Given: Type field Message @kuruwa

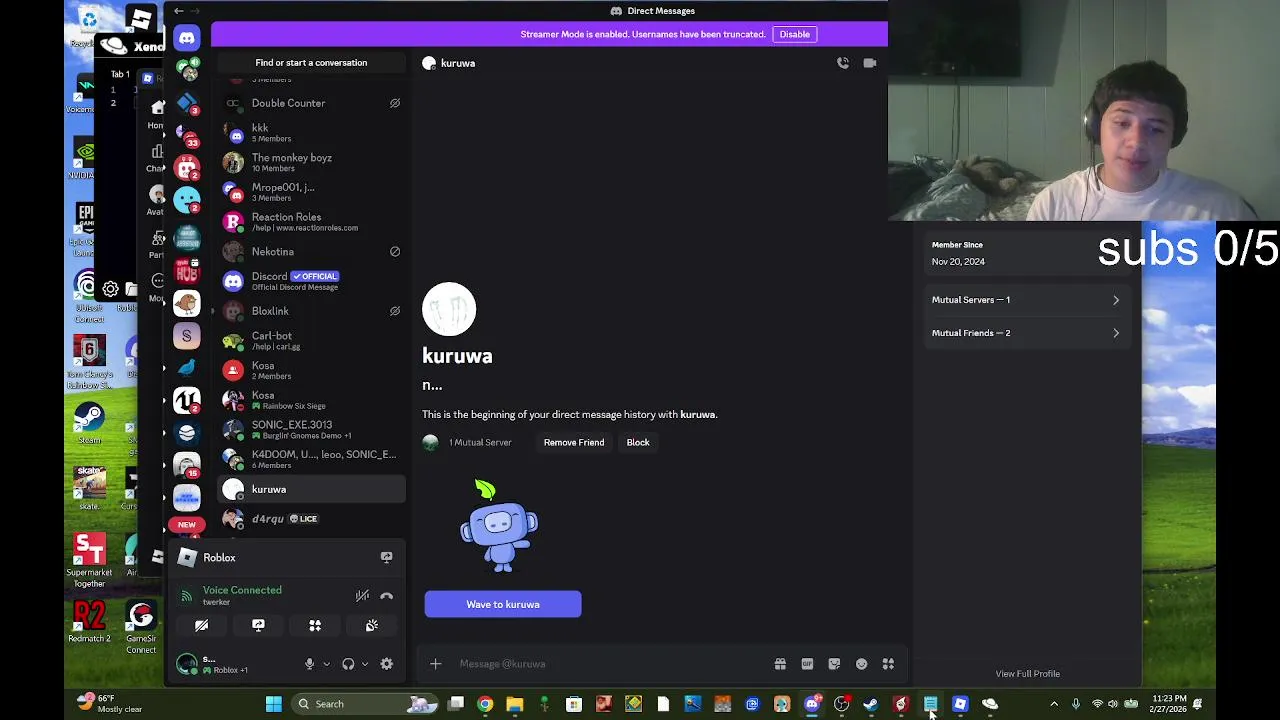Looking at the screenshot, I should [610, 664].
